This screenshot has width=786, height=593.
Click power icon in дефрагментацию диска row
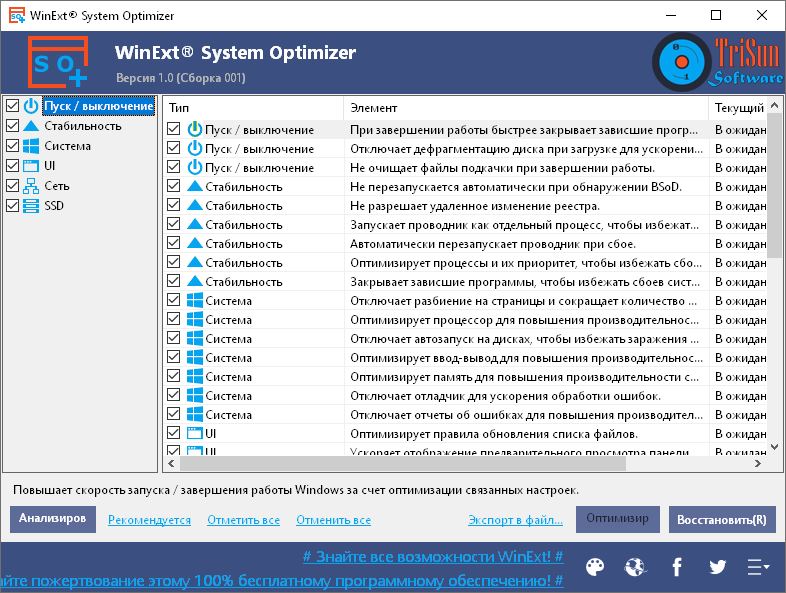pyautogui.click(x=194, y=148)
